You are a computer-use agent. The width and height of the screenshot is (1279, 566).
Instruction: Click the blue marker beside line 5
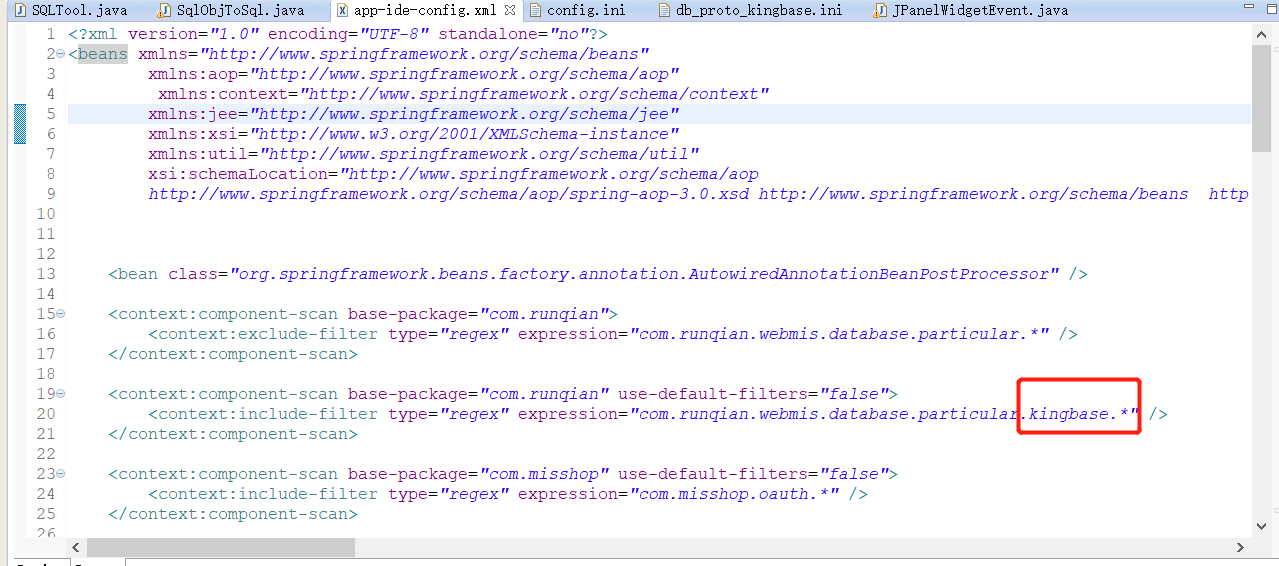[19, 124]
